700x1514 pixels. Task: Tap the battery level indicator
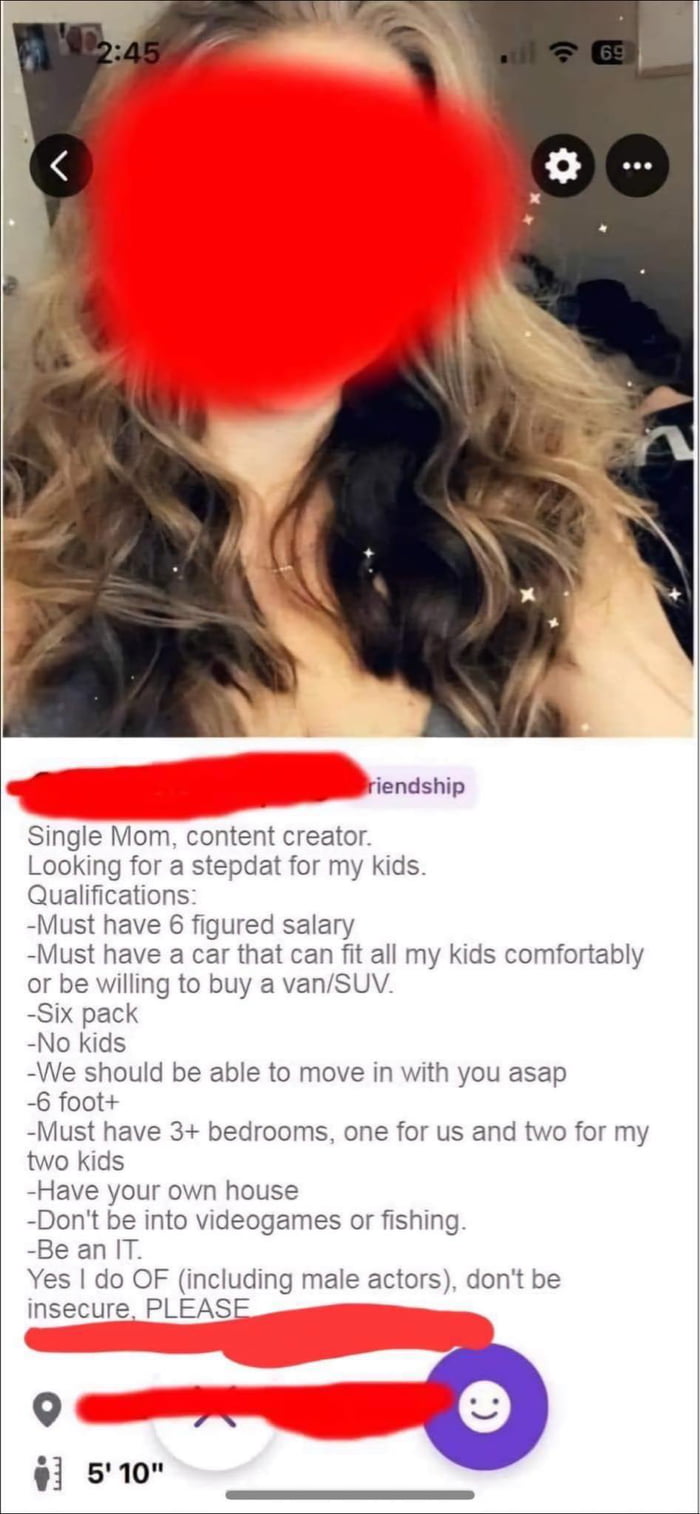click(x=612, y=52)
